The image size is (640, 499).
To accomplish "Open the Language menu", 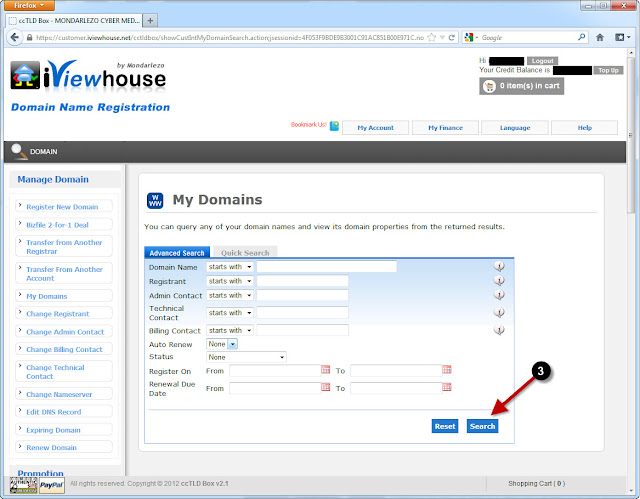I will [x=515, y=128].
